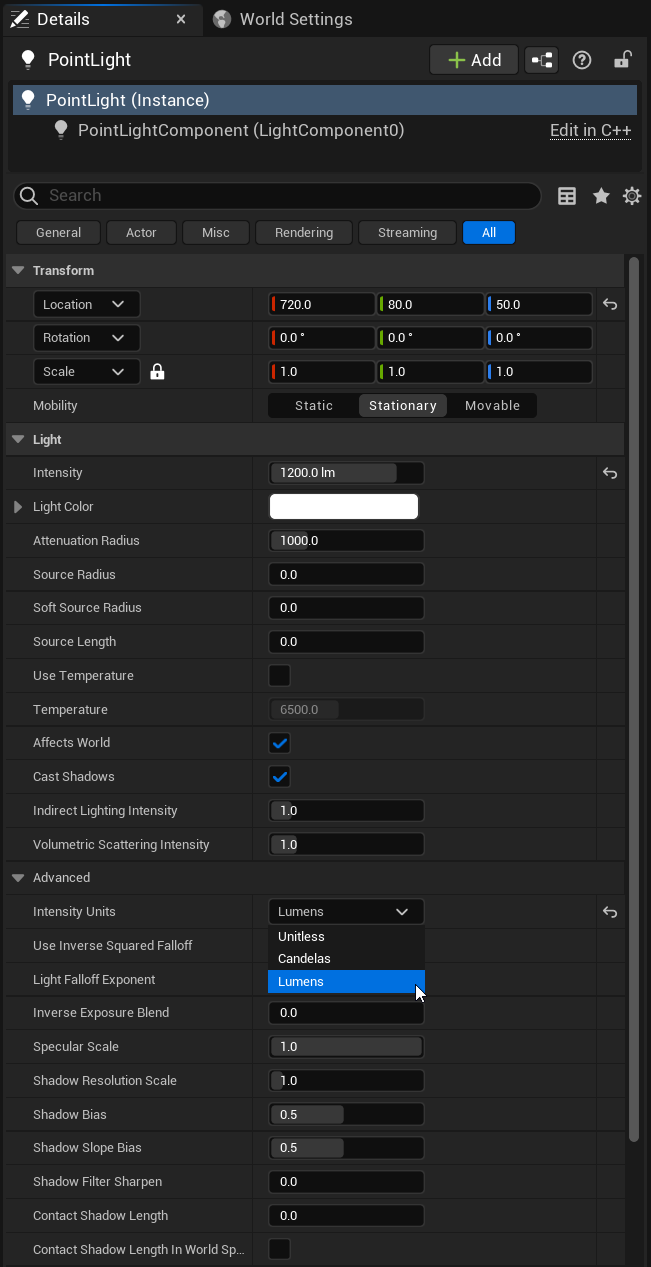Click the World Settings globe icon
Image resolution: width=651 pixels, height=1267 pixels.
[x=222, y=19]
